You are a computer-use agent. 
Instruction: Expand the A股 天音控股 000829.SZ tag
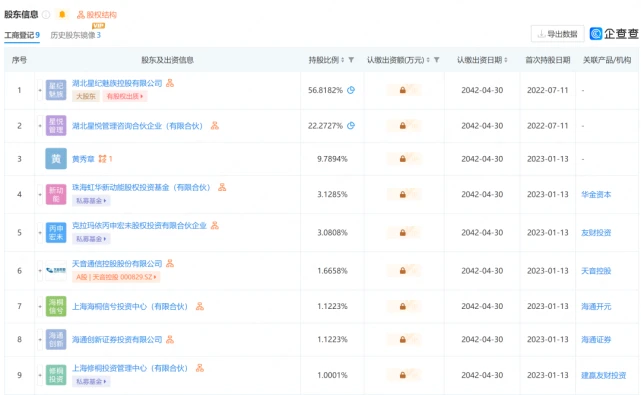click(117, 277)
